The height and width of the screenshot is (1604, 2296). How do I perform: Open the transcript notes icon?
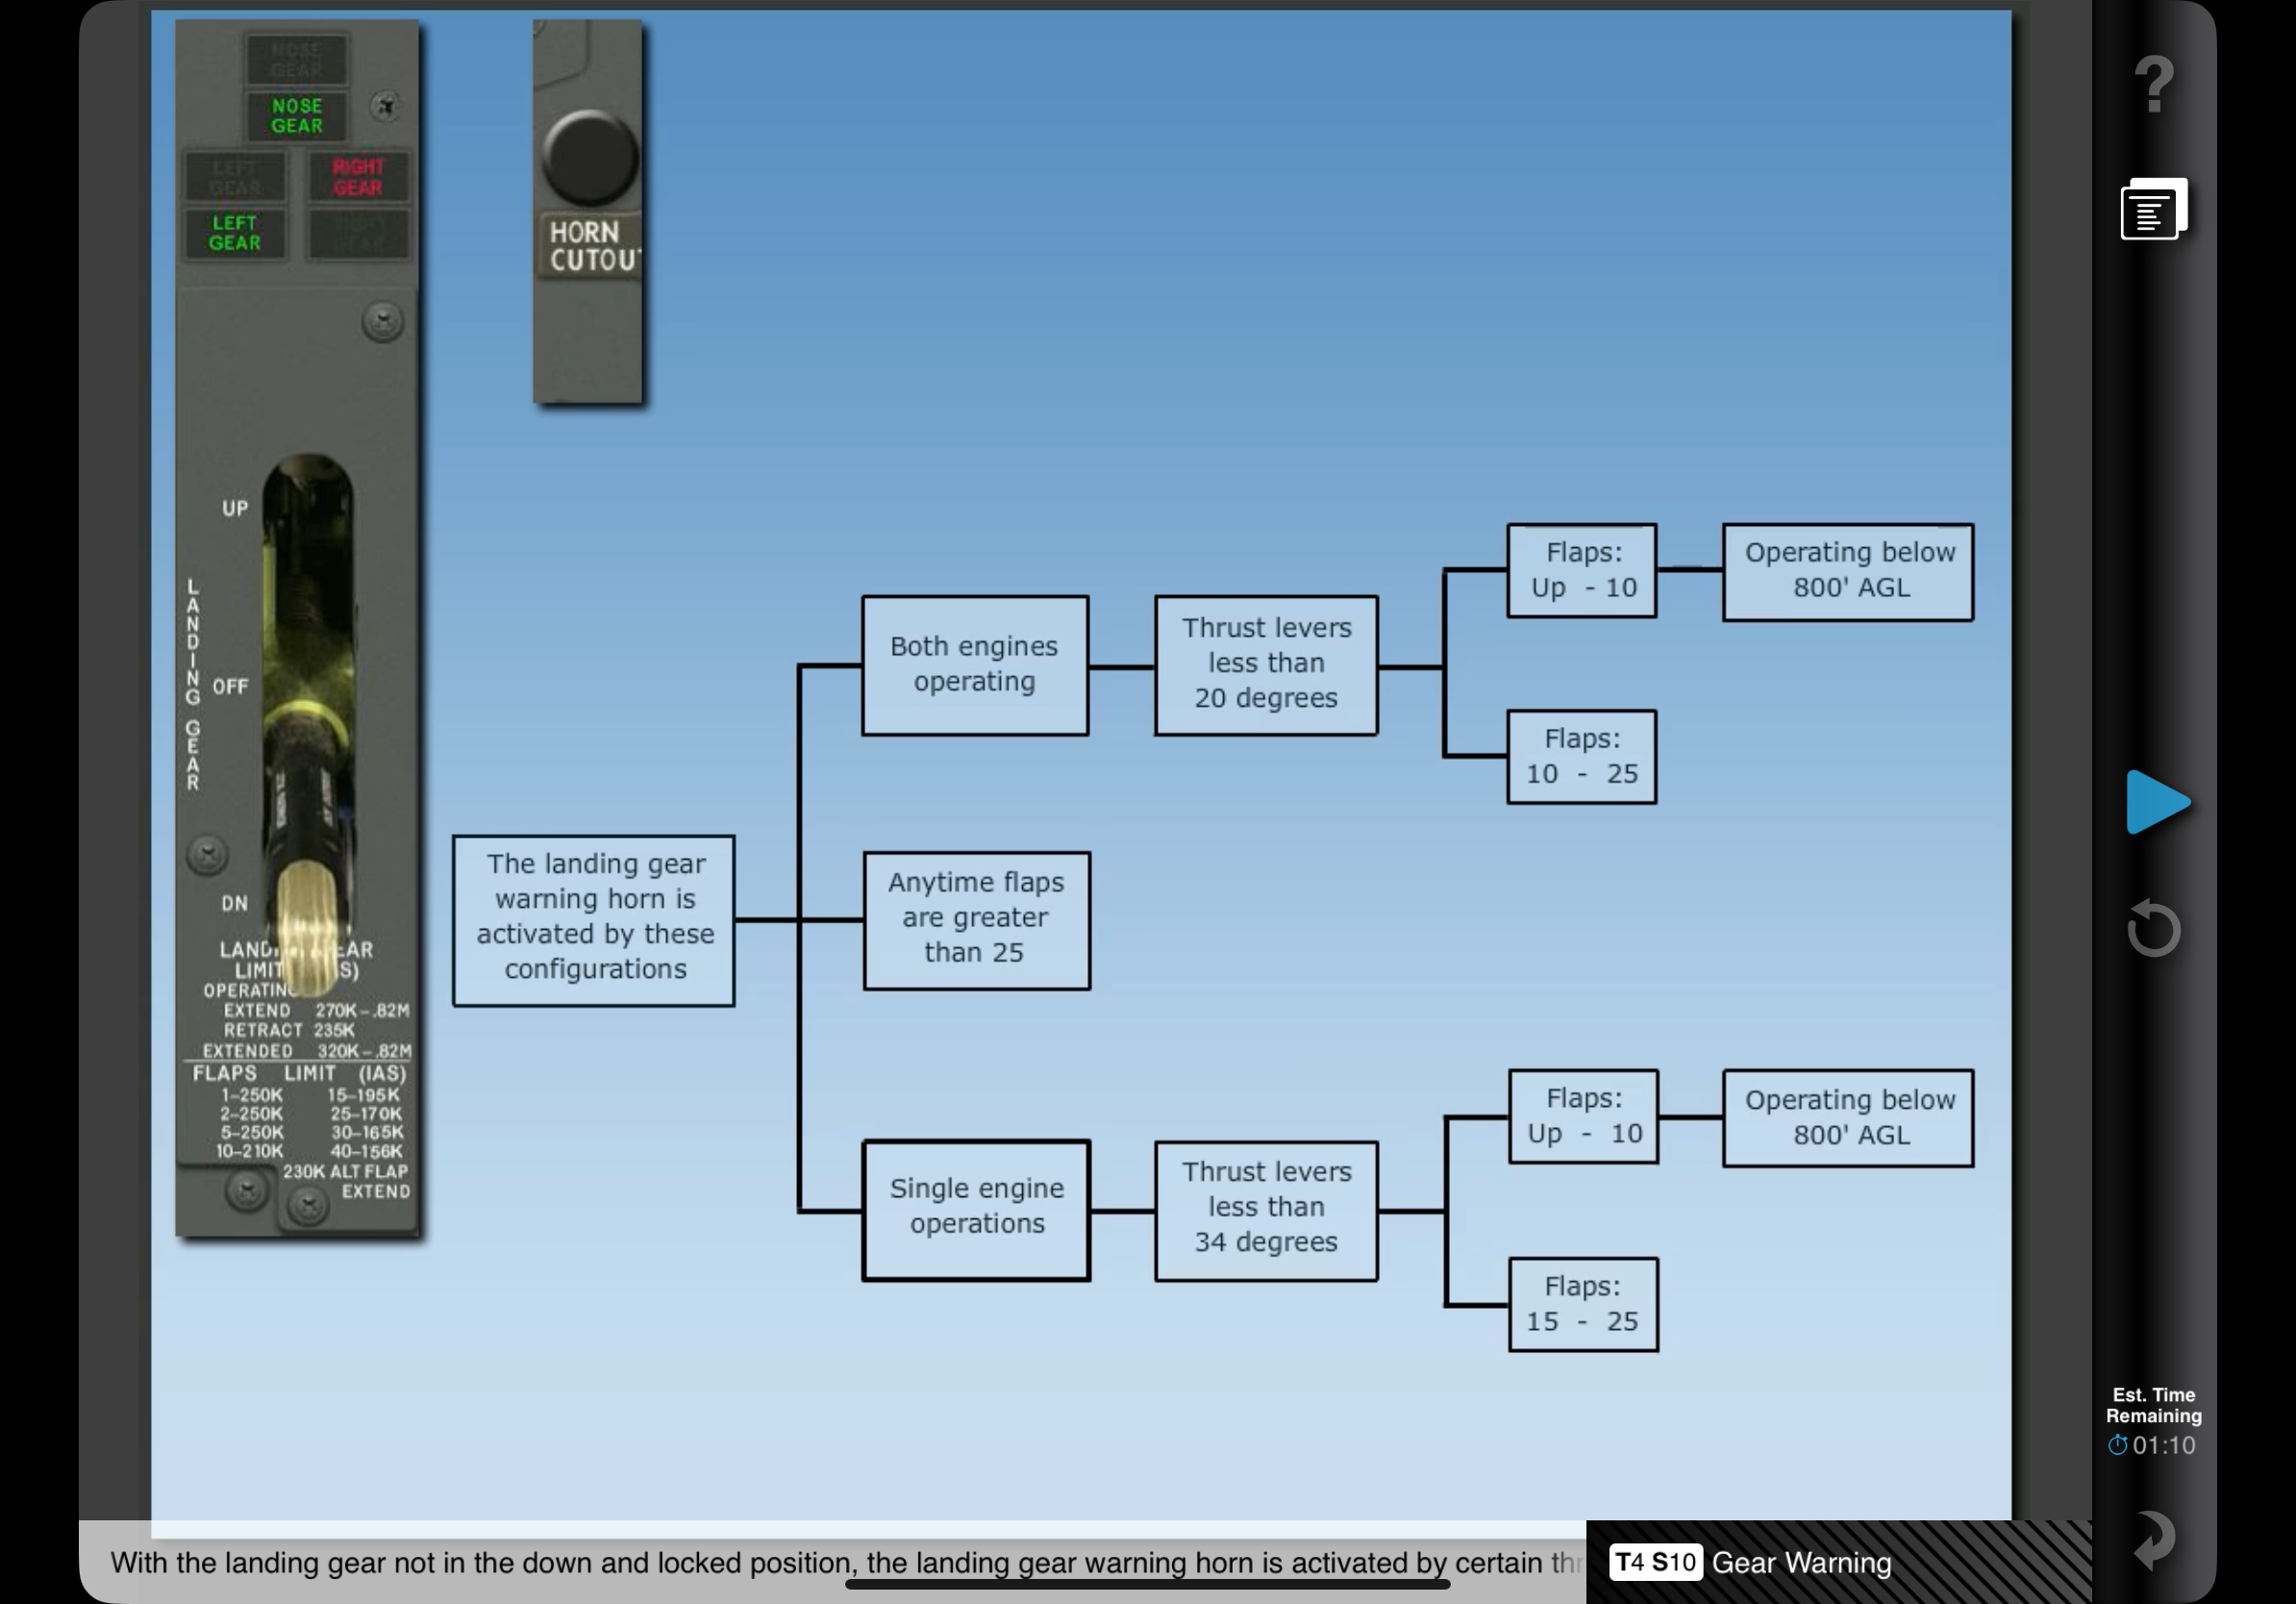[x=2153, y=210]
